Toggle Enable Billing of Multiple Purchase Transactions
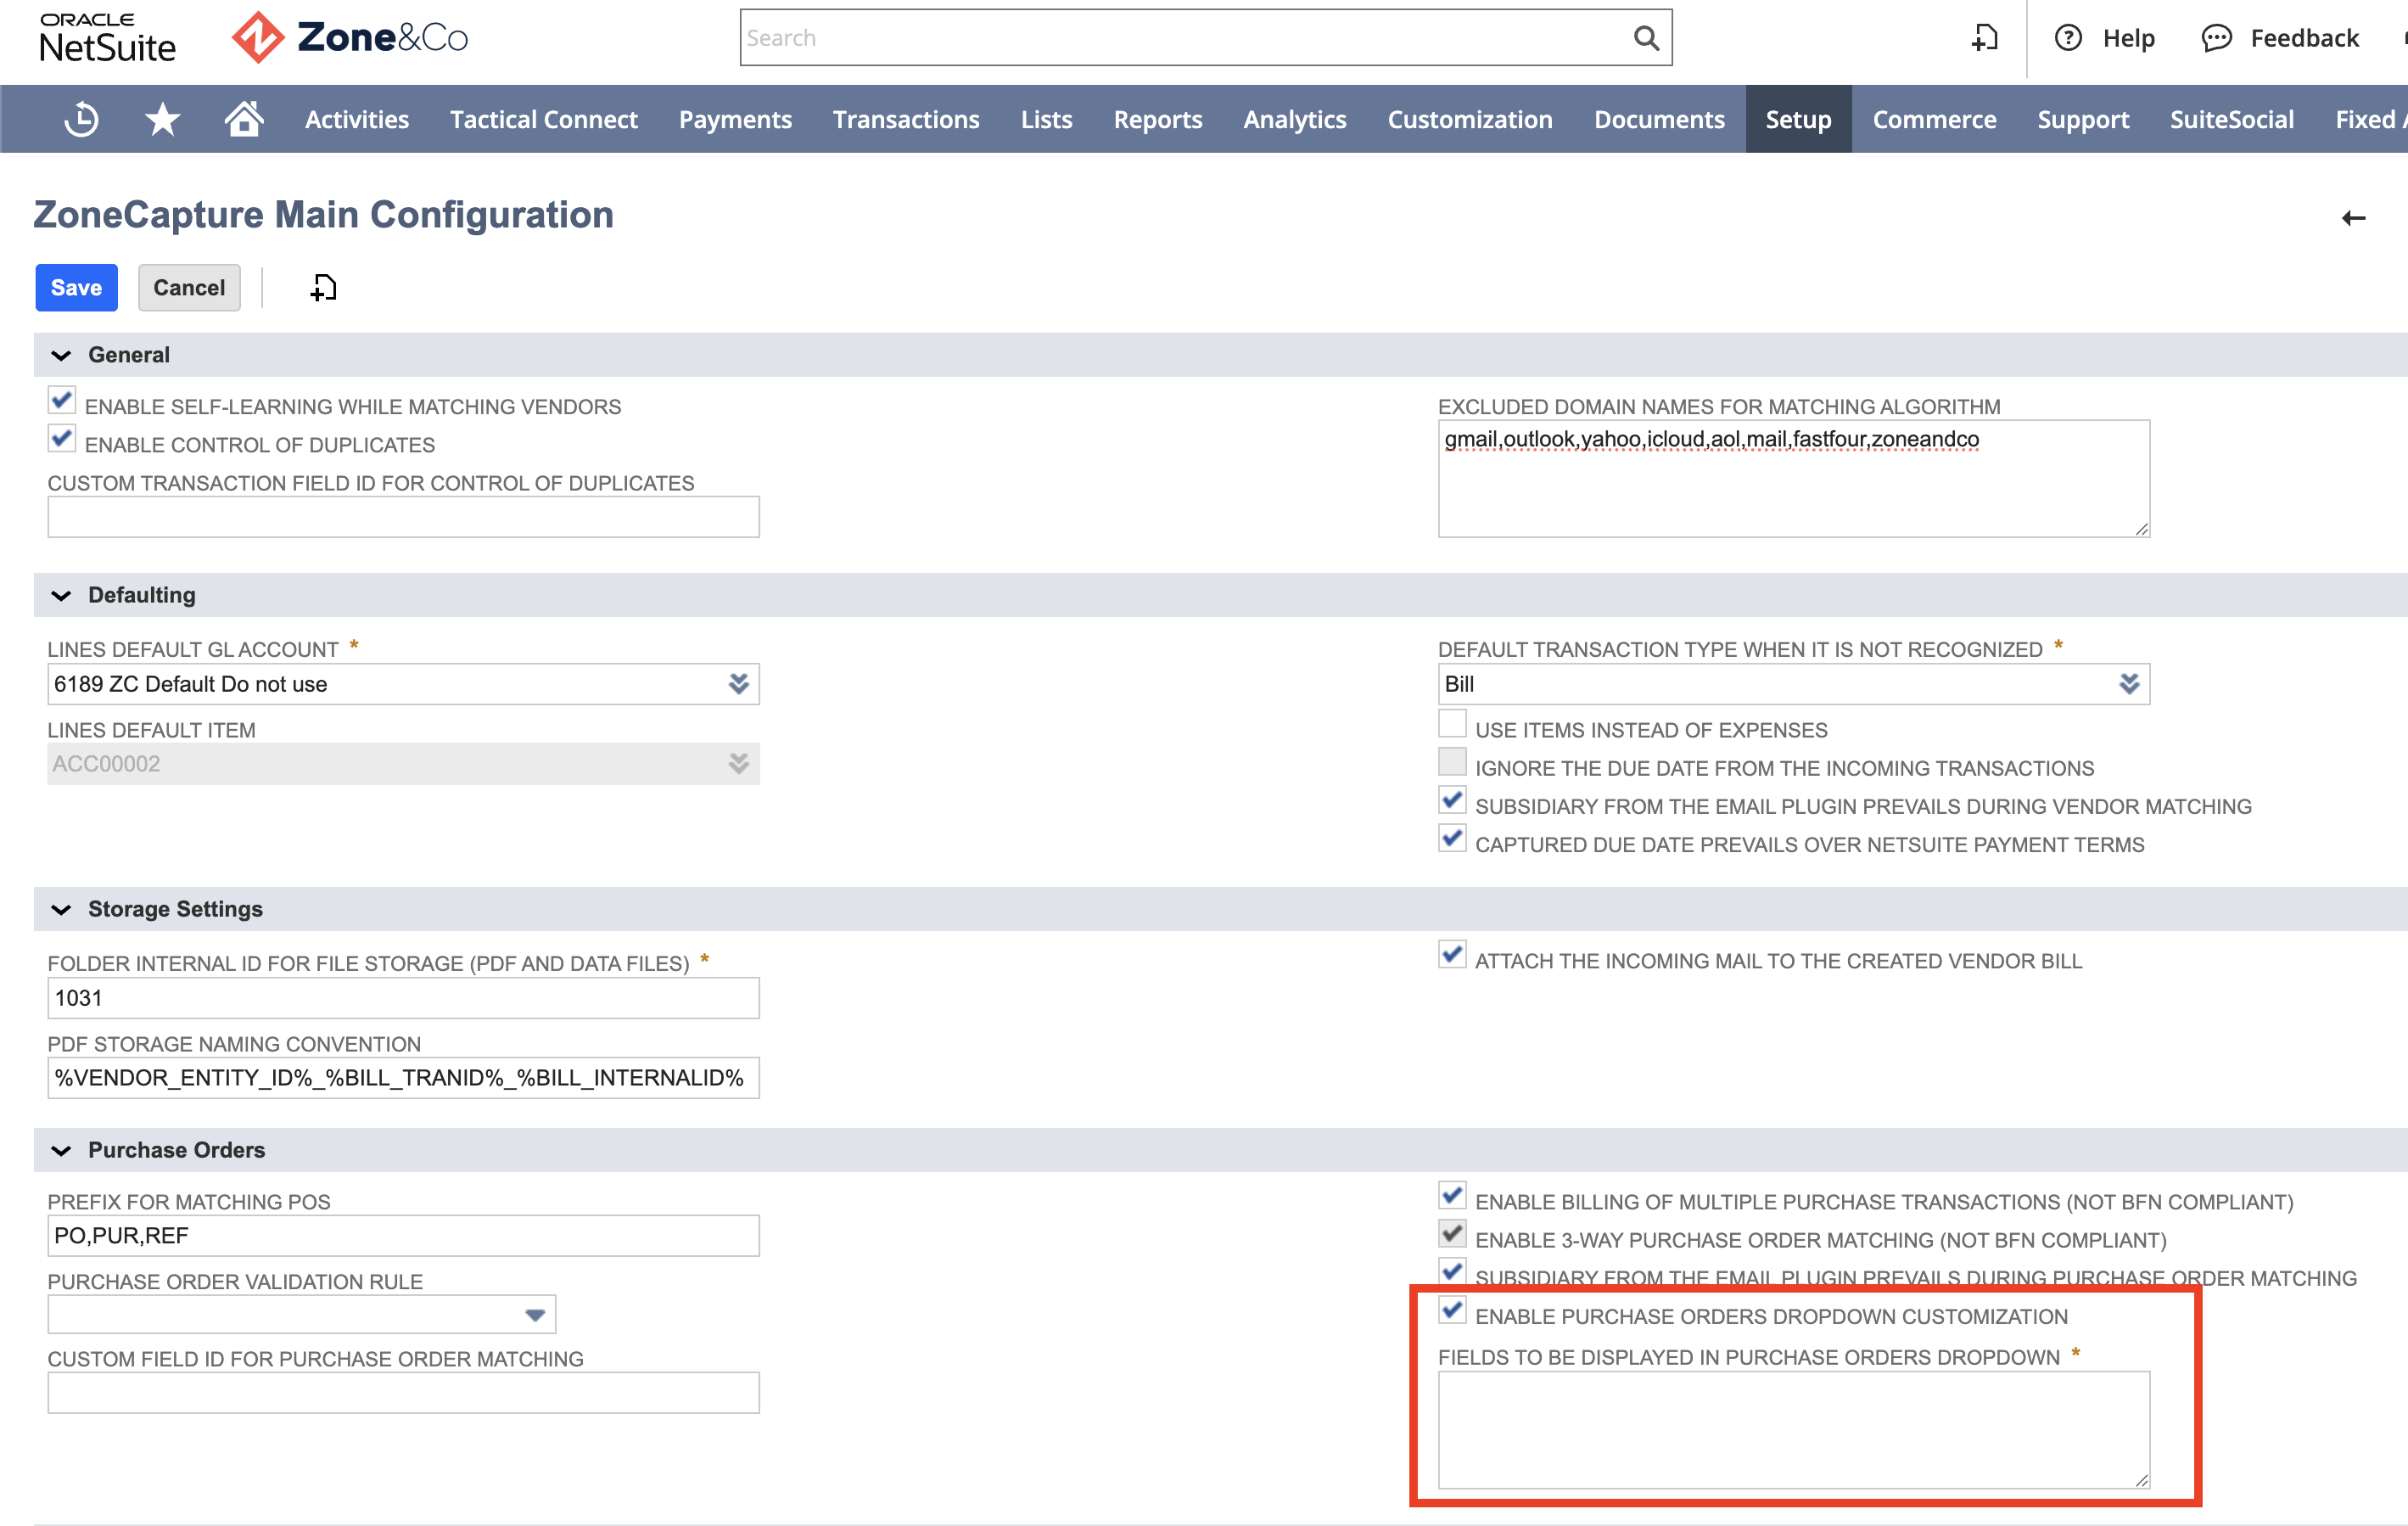 click(1452, 1196)
